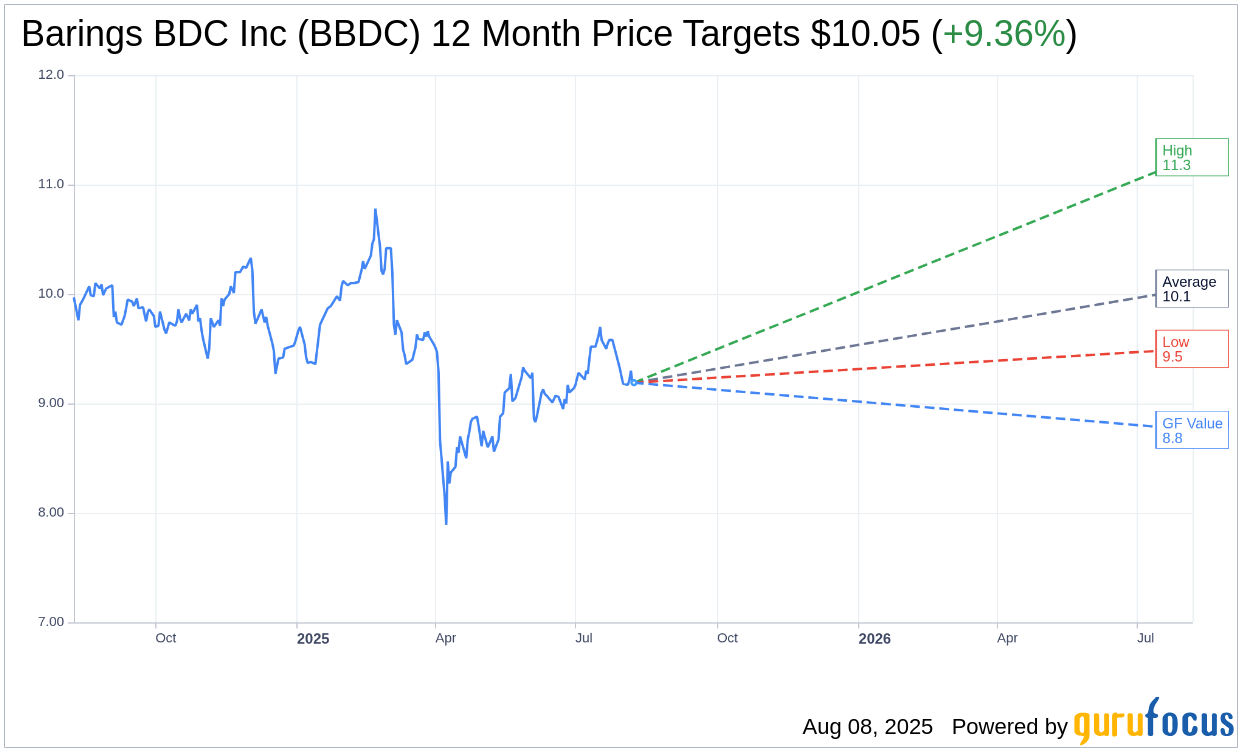The image size is (1242, 752).
Task: Click the 2025 x-axis year label
Action: pyautogui.click(x=313, y=639)
